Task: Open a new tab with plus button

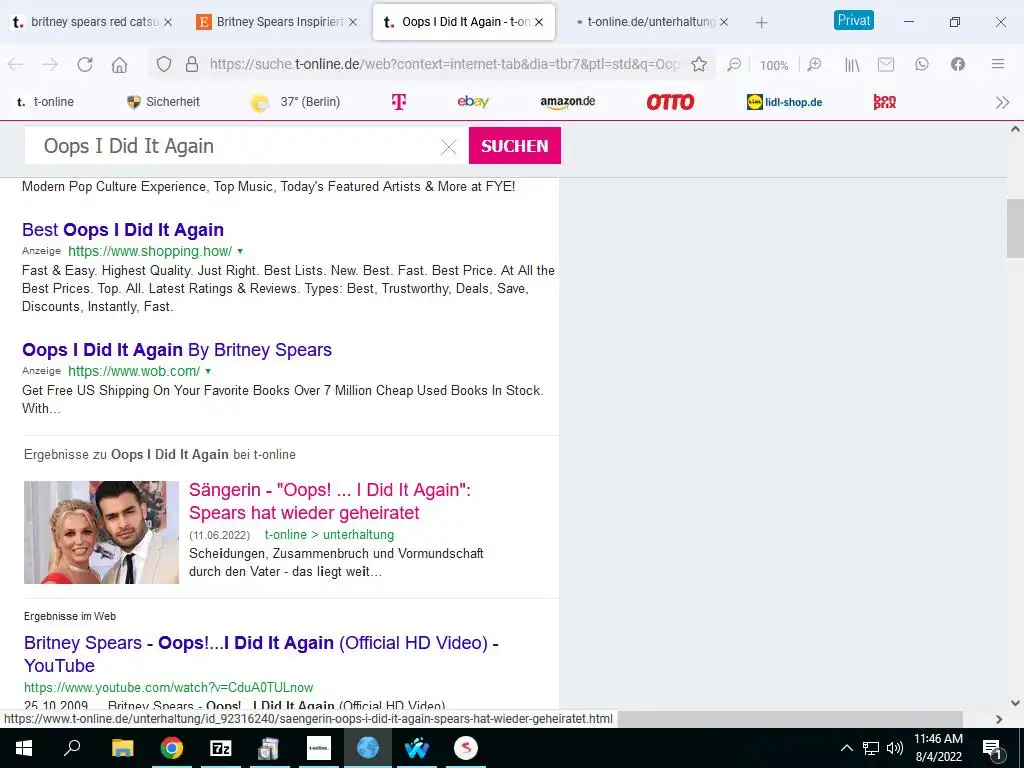Action: coord(761,23)
